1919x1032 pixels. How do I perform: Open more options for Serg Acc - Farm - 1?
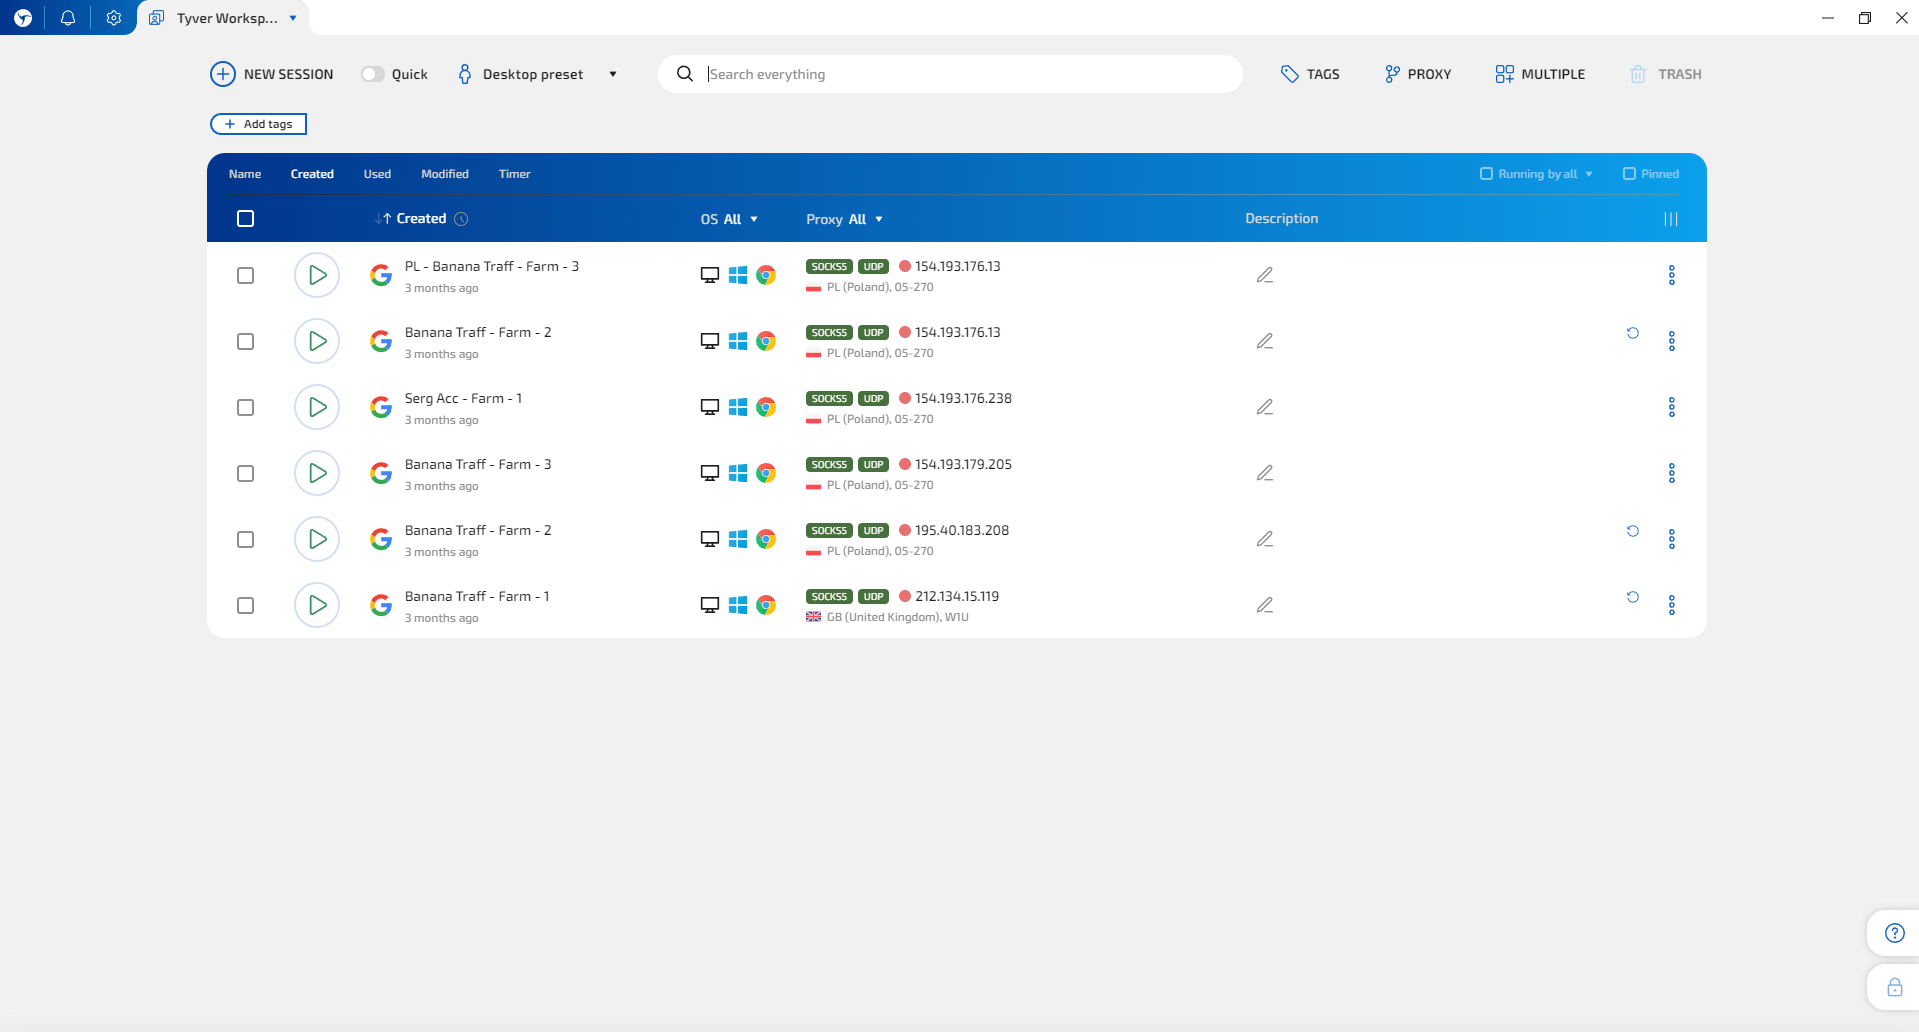pos(1672,407)
